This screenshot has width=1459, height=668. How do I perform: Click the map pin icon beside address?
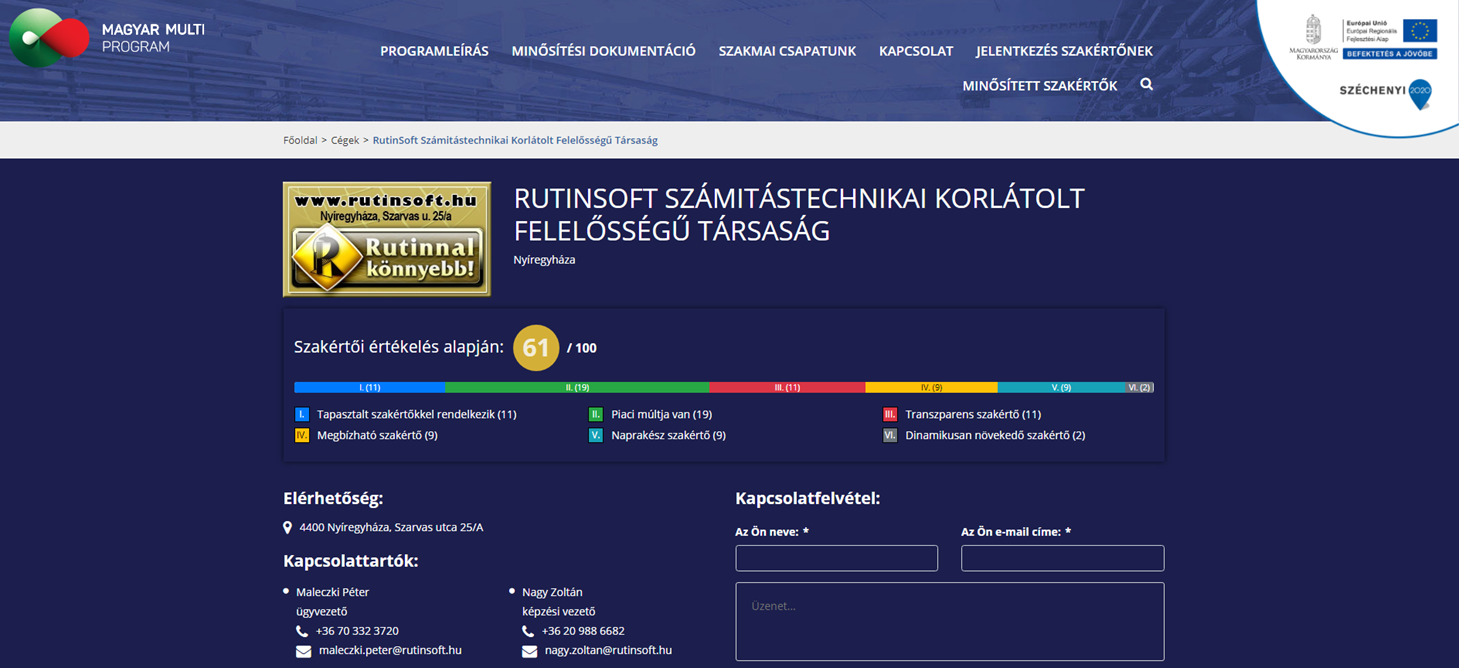tap(288, 528)
